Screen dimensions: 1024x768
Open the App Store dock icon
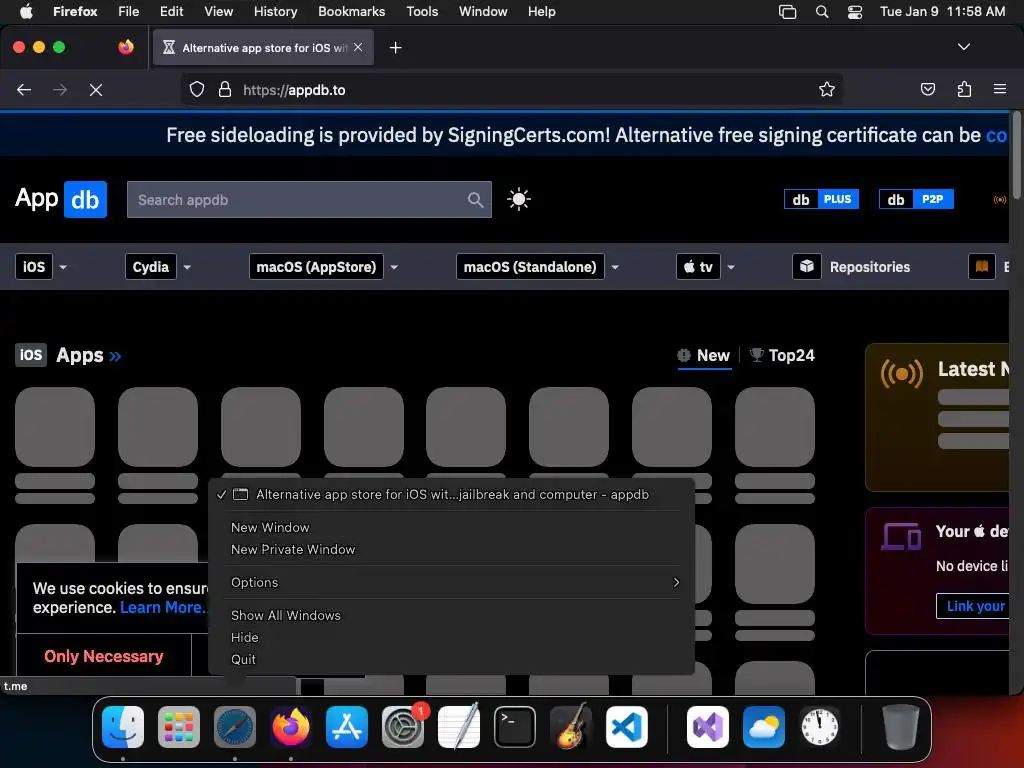(x=347, y=727)
